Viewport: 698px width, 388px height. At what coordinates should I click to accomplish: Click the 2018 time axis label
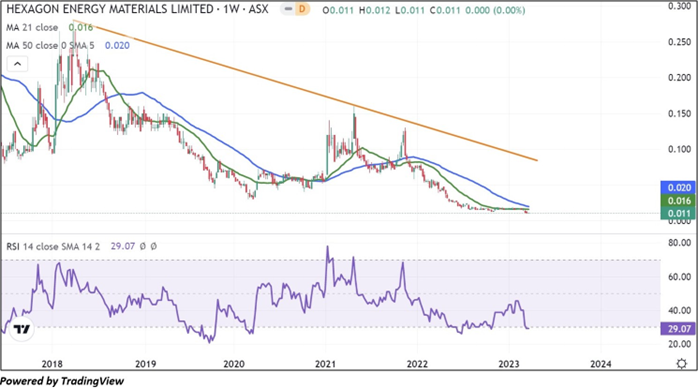point(52,364)
